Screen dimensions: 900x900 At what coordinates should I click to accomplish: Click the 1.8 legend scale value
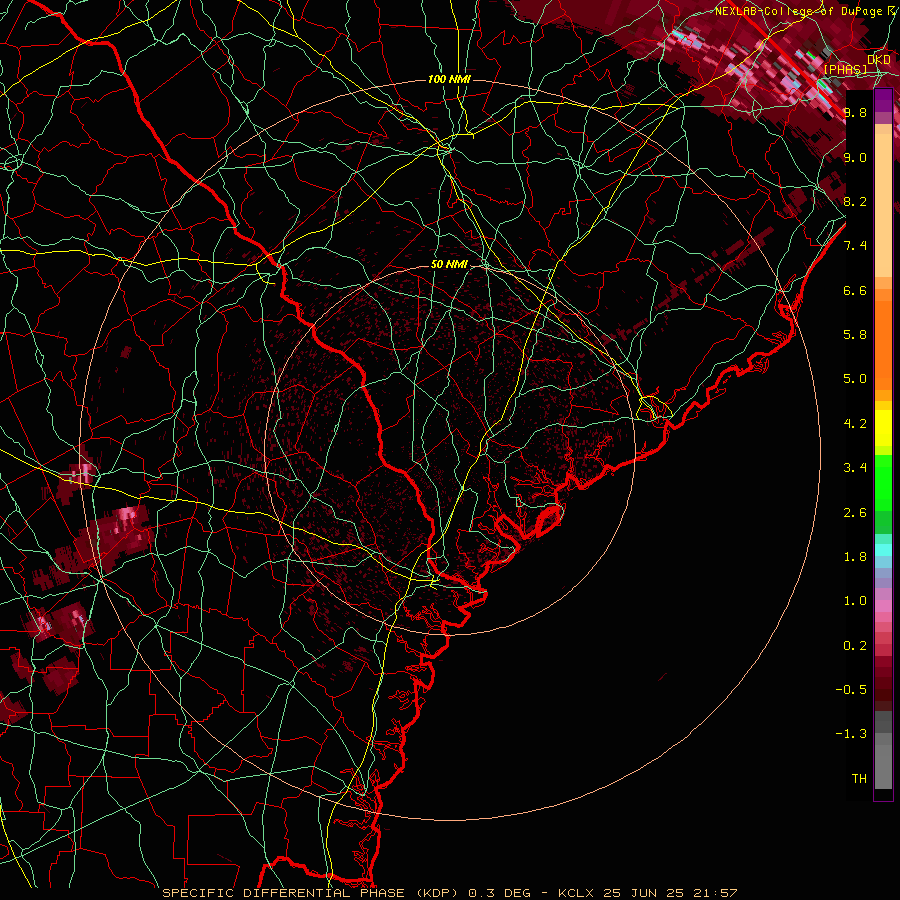(x=855, y=557)
